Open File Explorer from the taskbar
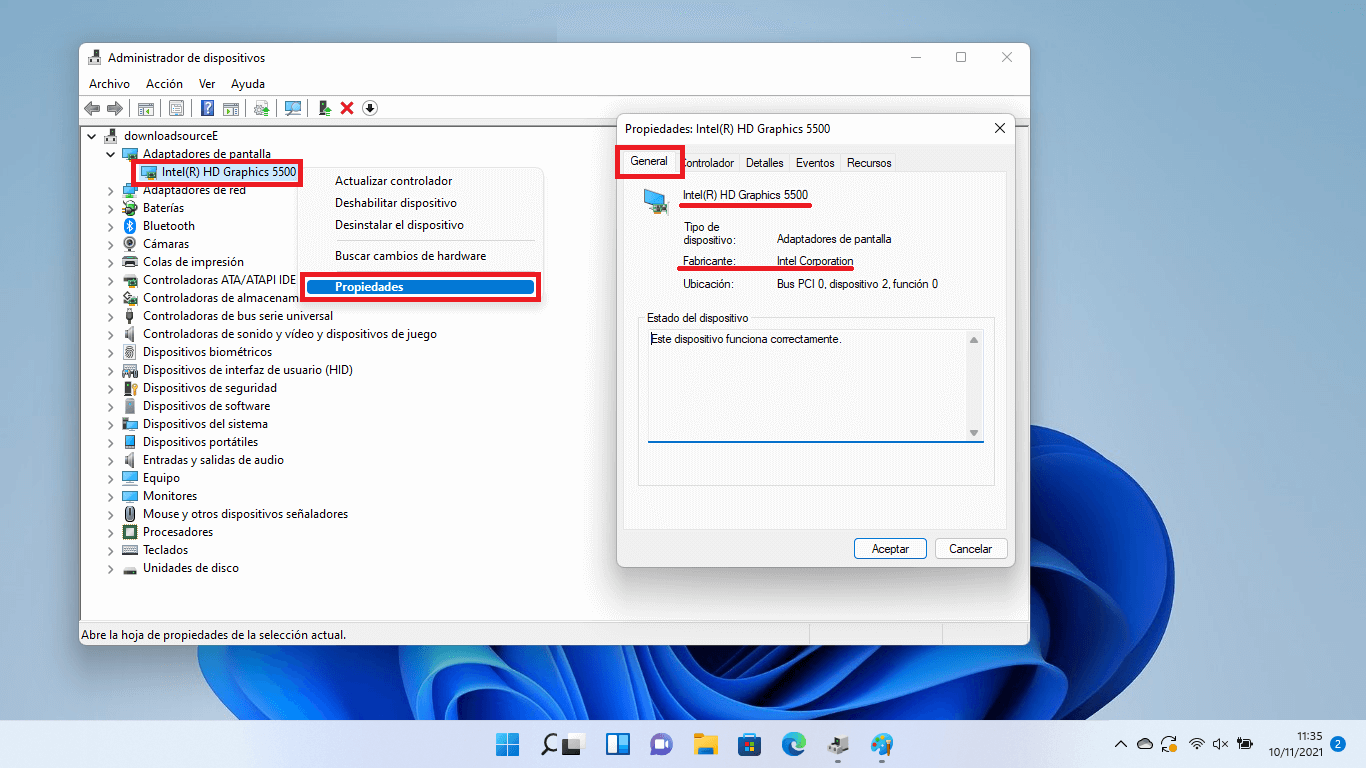This screenshot has width=1366, height=768. pos(706,744)
